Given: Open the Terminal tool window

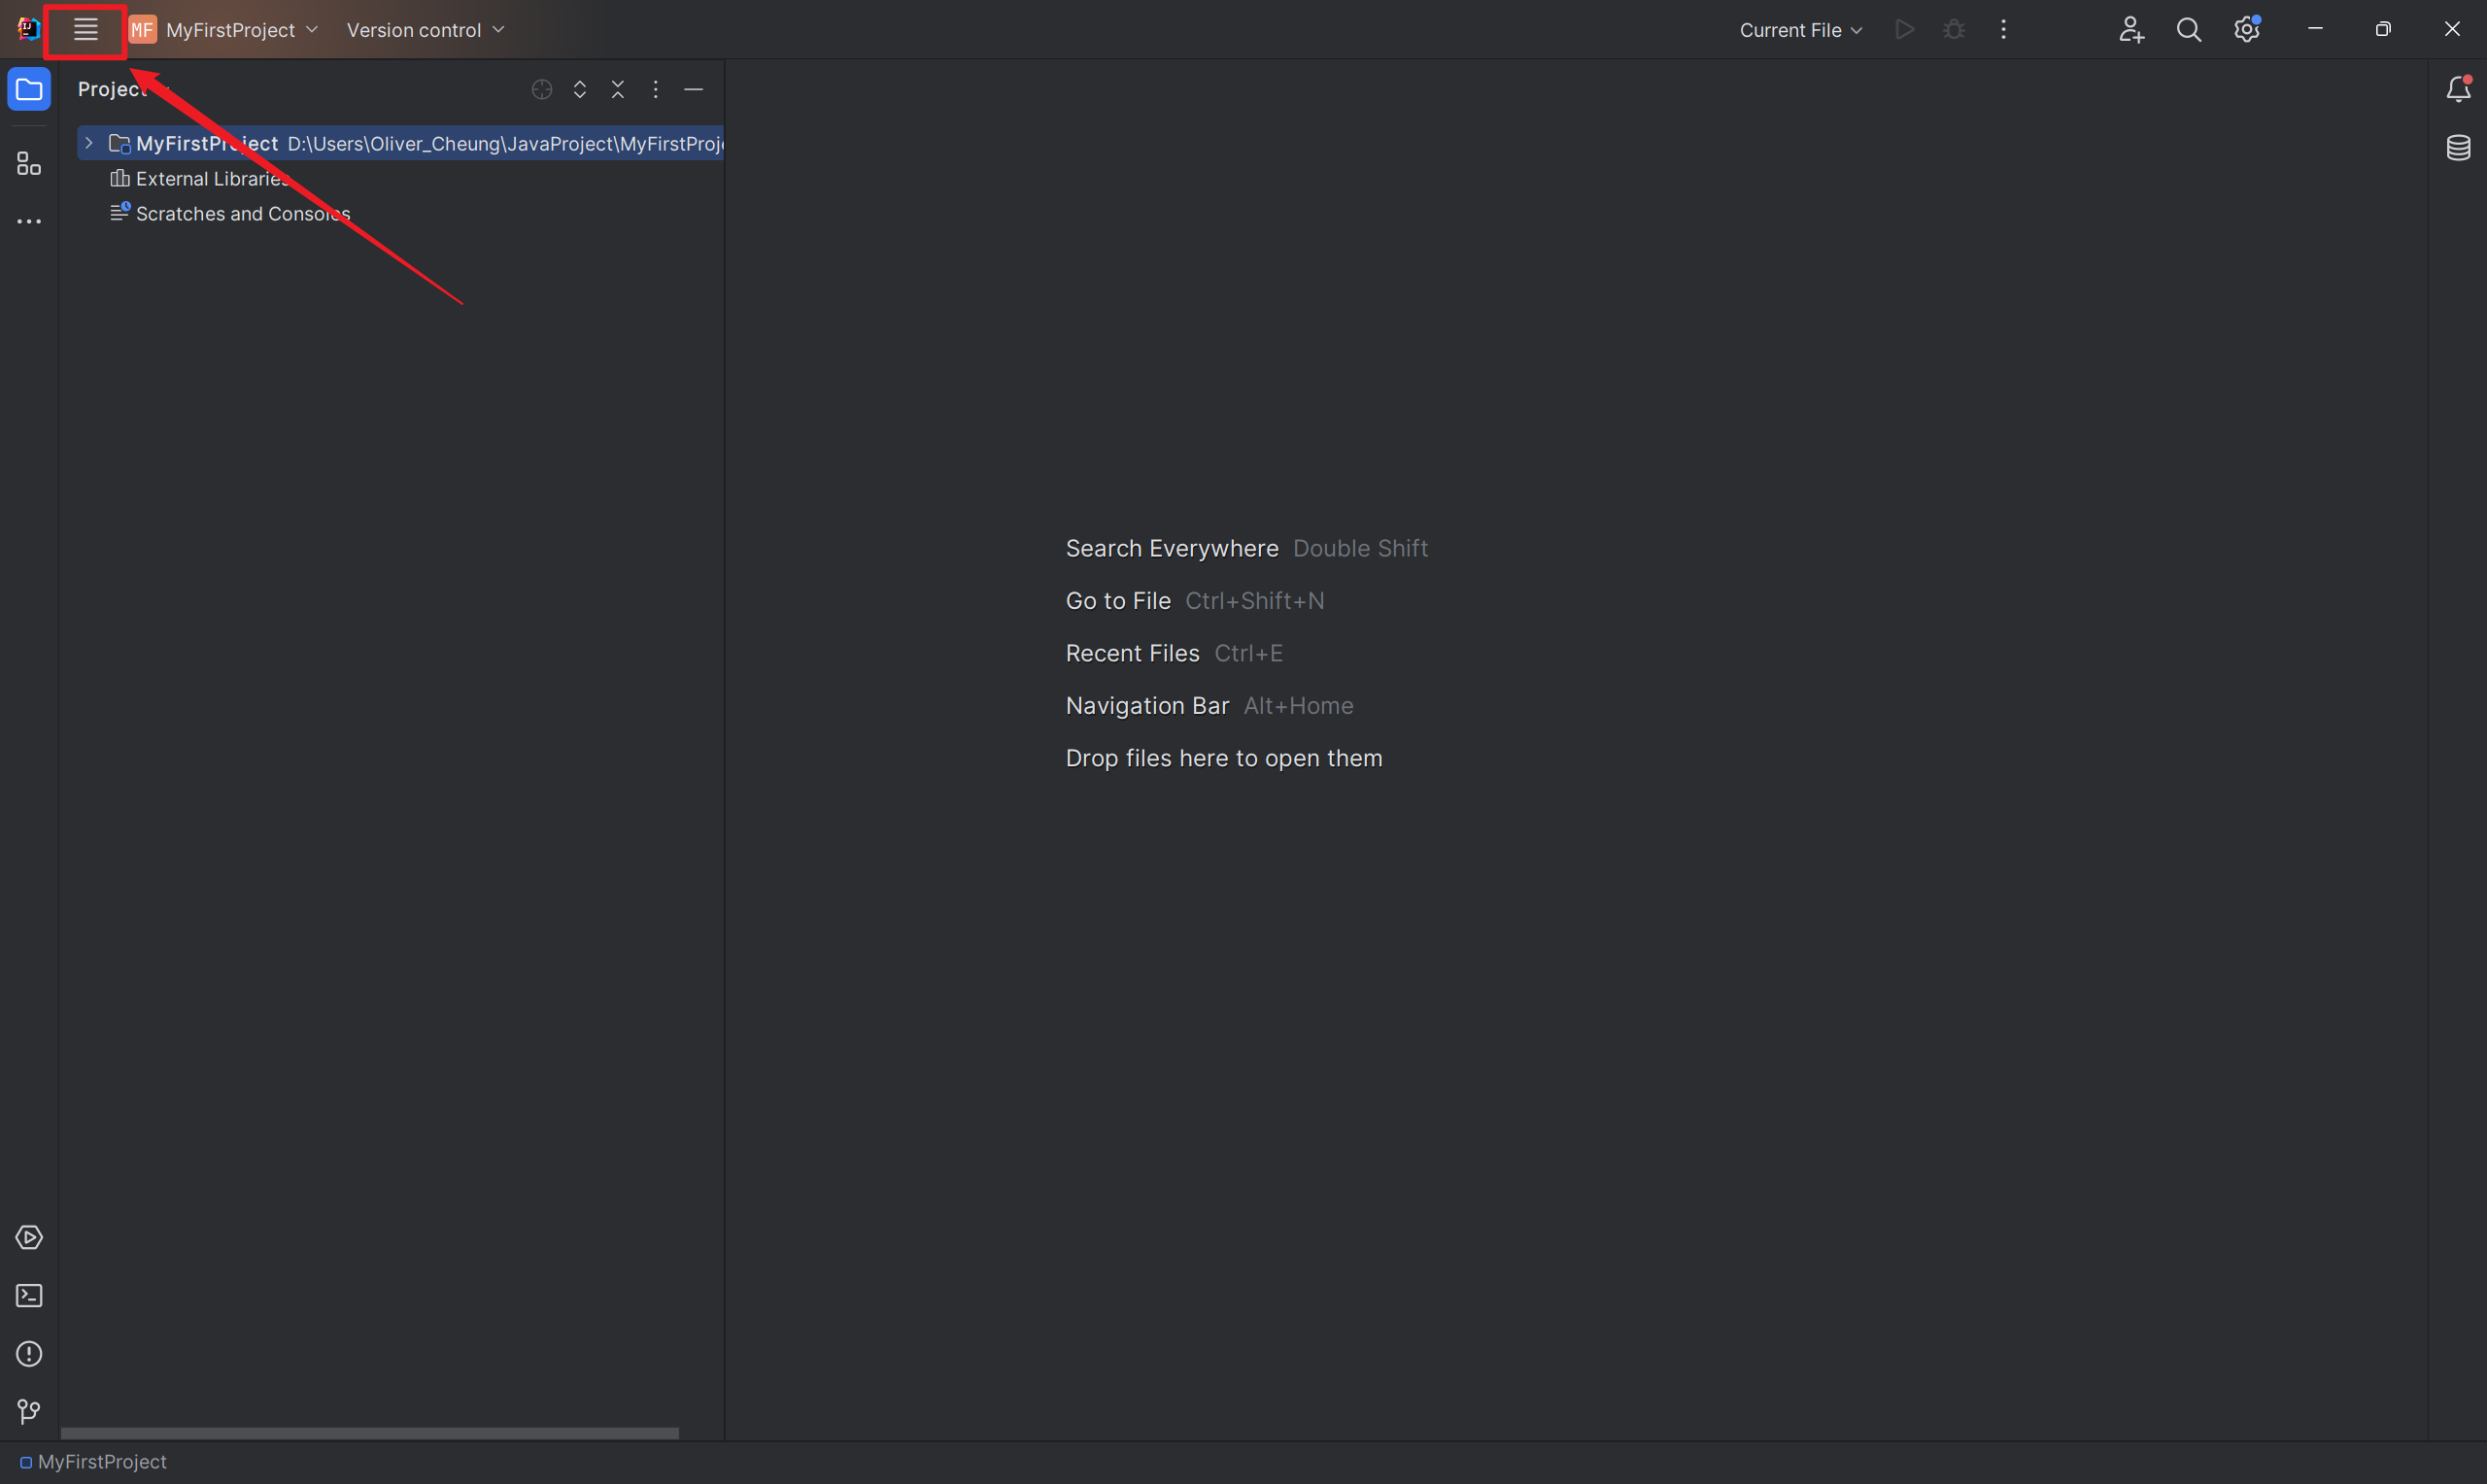Looking at the screenshot, I should (29, 1295).
